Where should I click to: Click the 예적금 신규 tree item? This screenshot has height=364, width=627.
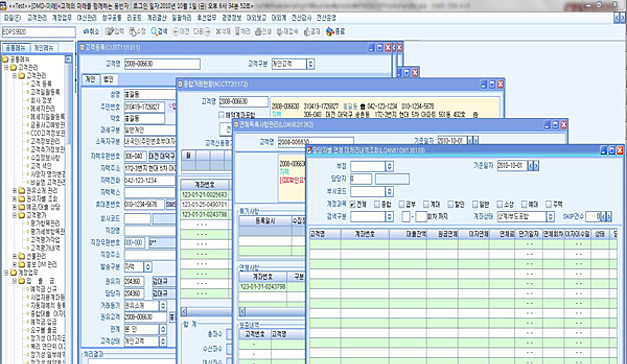44,289
